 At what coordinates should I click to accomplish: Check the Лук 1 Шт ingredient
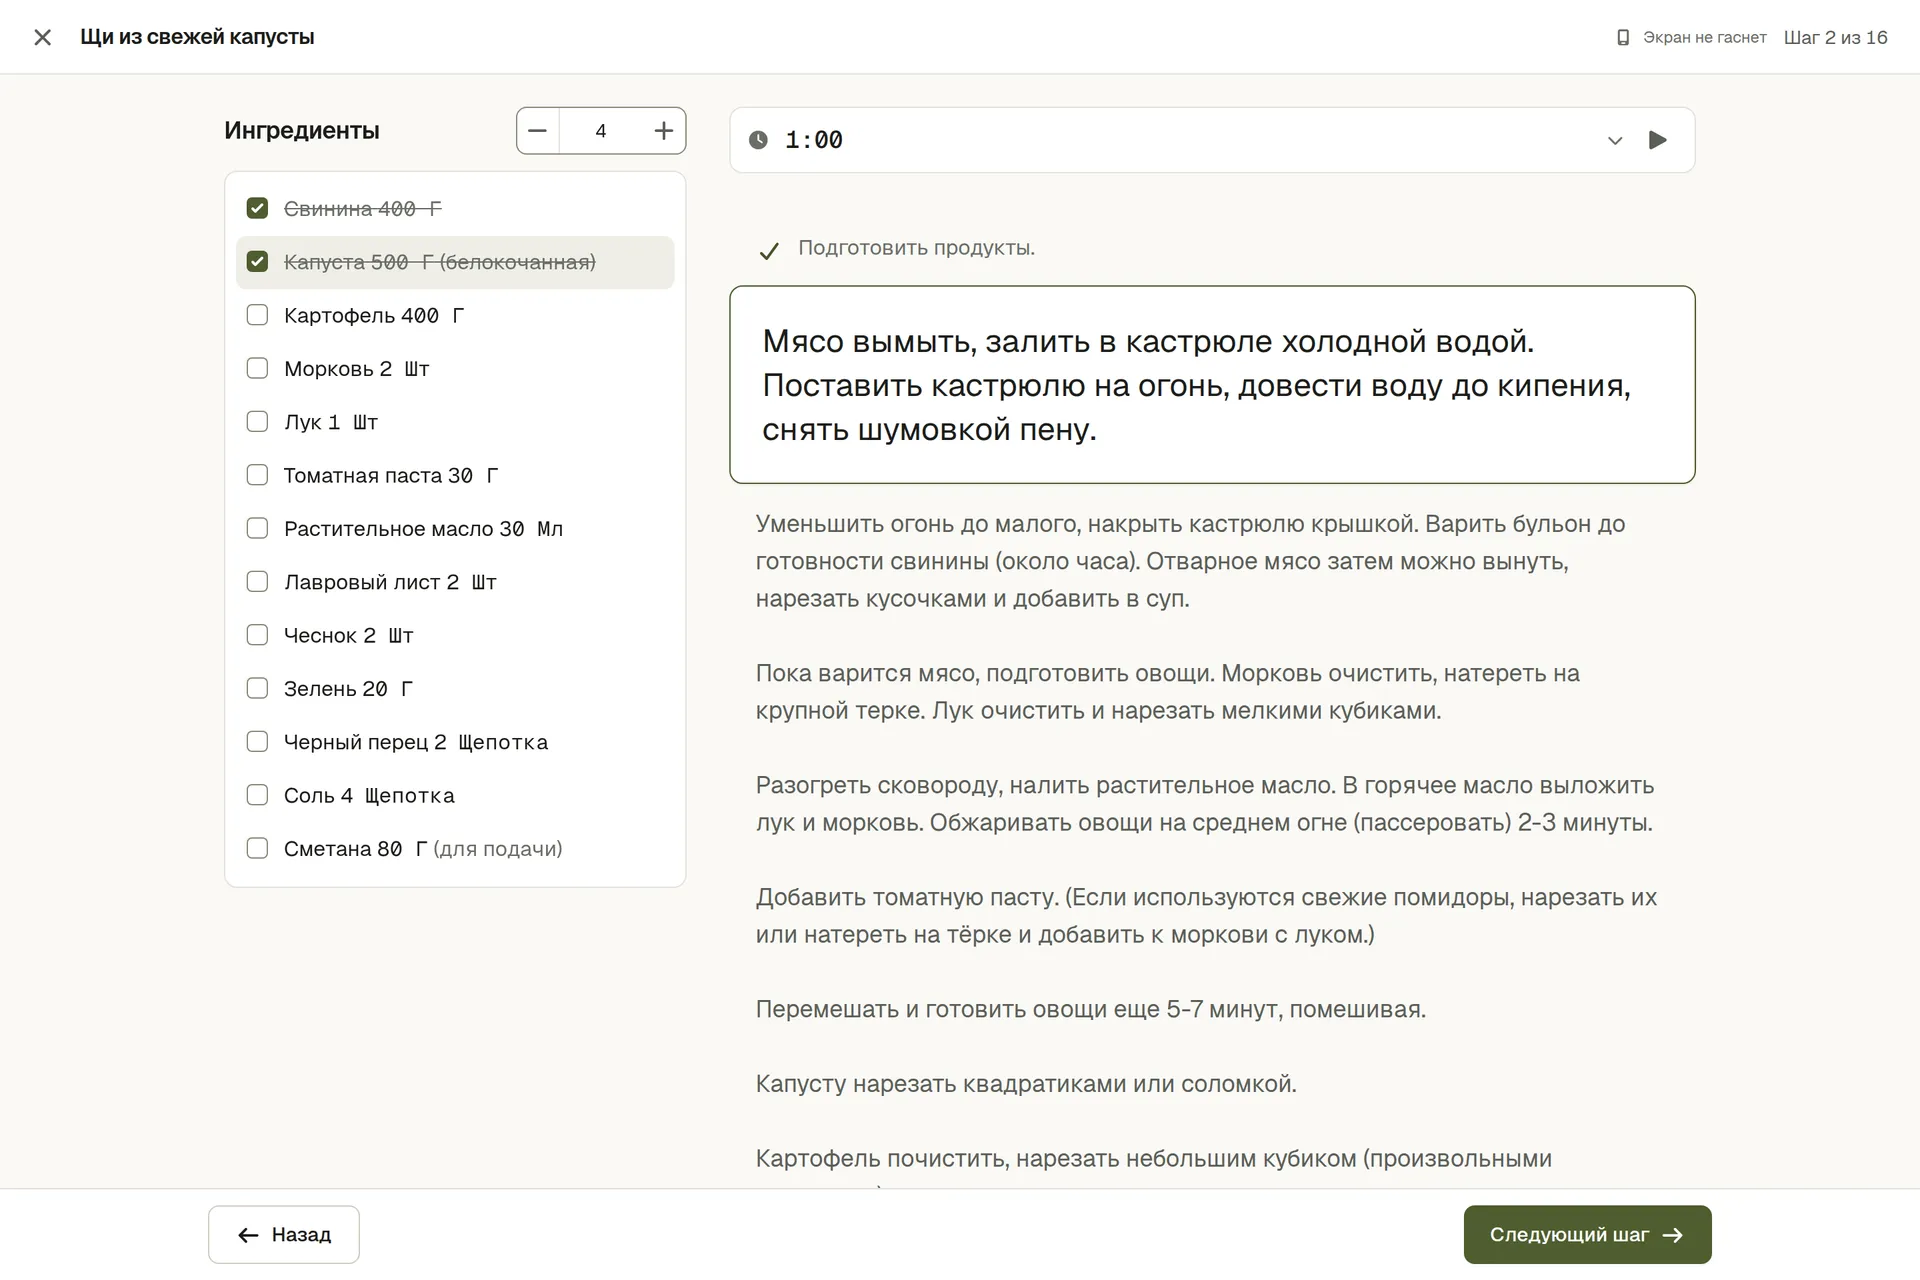pyautogui.click(x=257, y=422)
